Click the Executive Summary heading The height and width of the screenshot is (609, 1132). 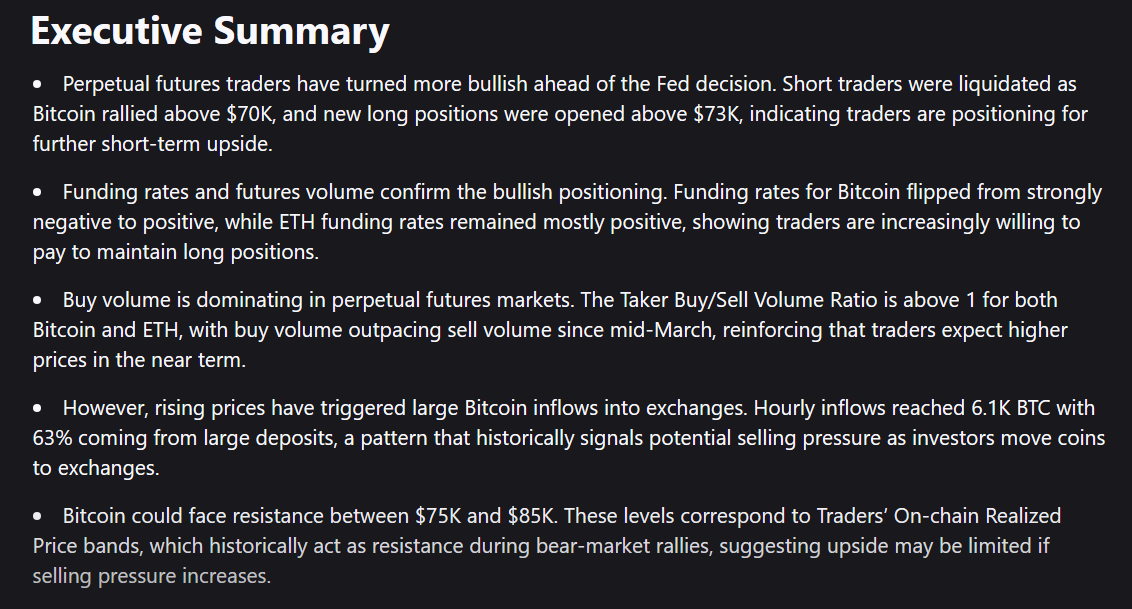(210, 31)
